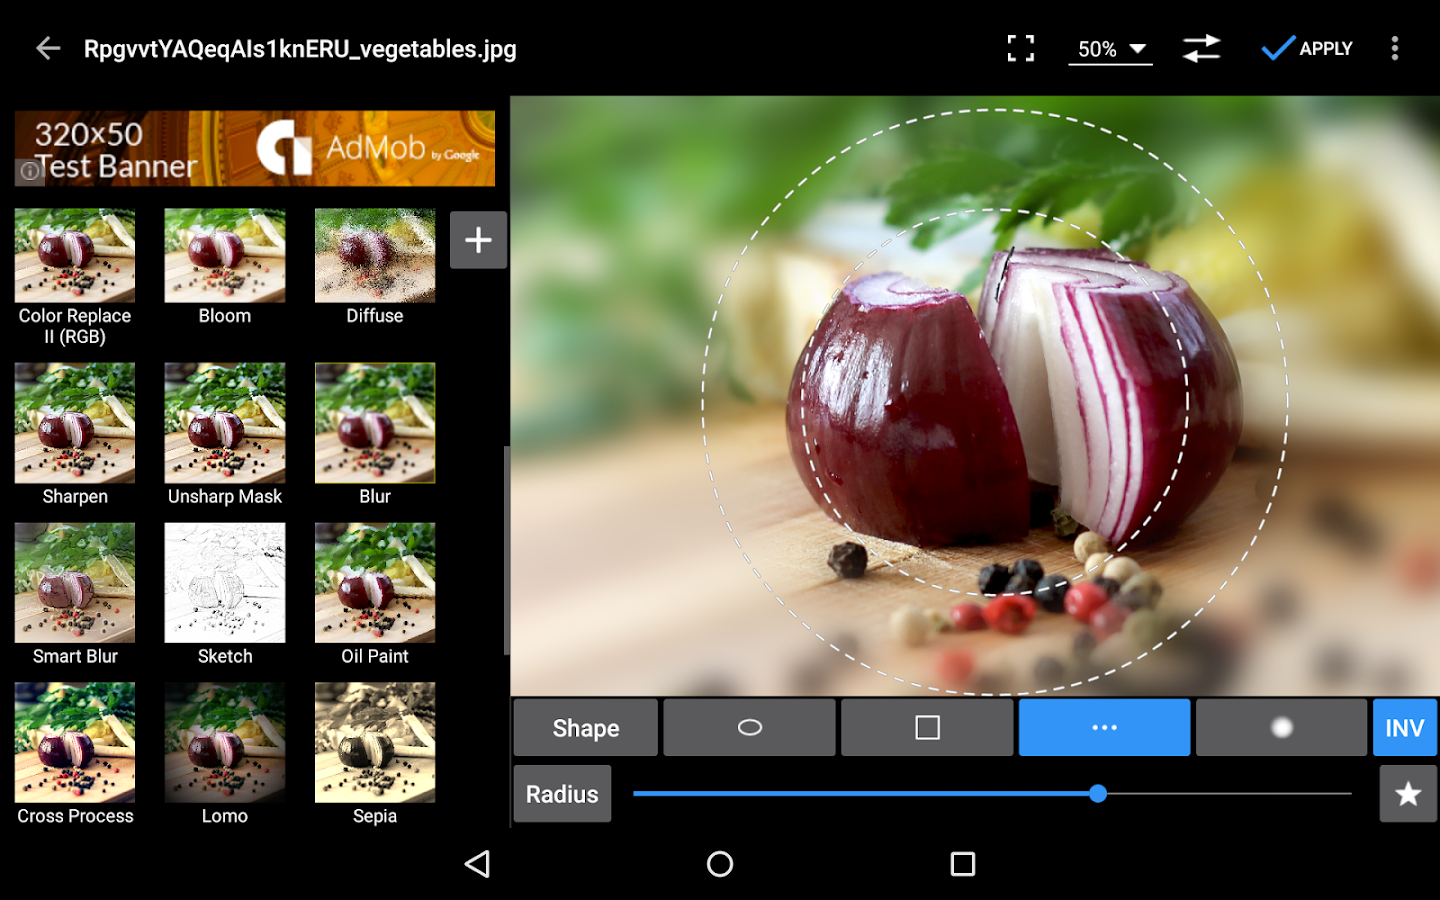Select the Oil Paint effect
The height and width of the screenshot is (900, 1440).
click(374, 583)
